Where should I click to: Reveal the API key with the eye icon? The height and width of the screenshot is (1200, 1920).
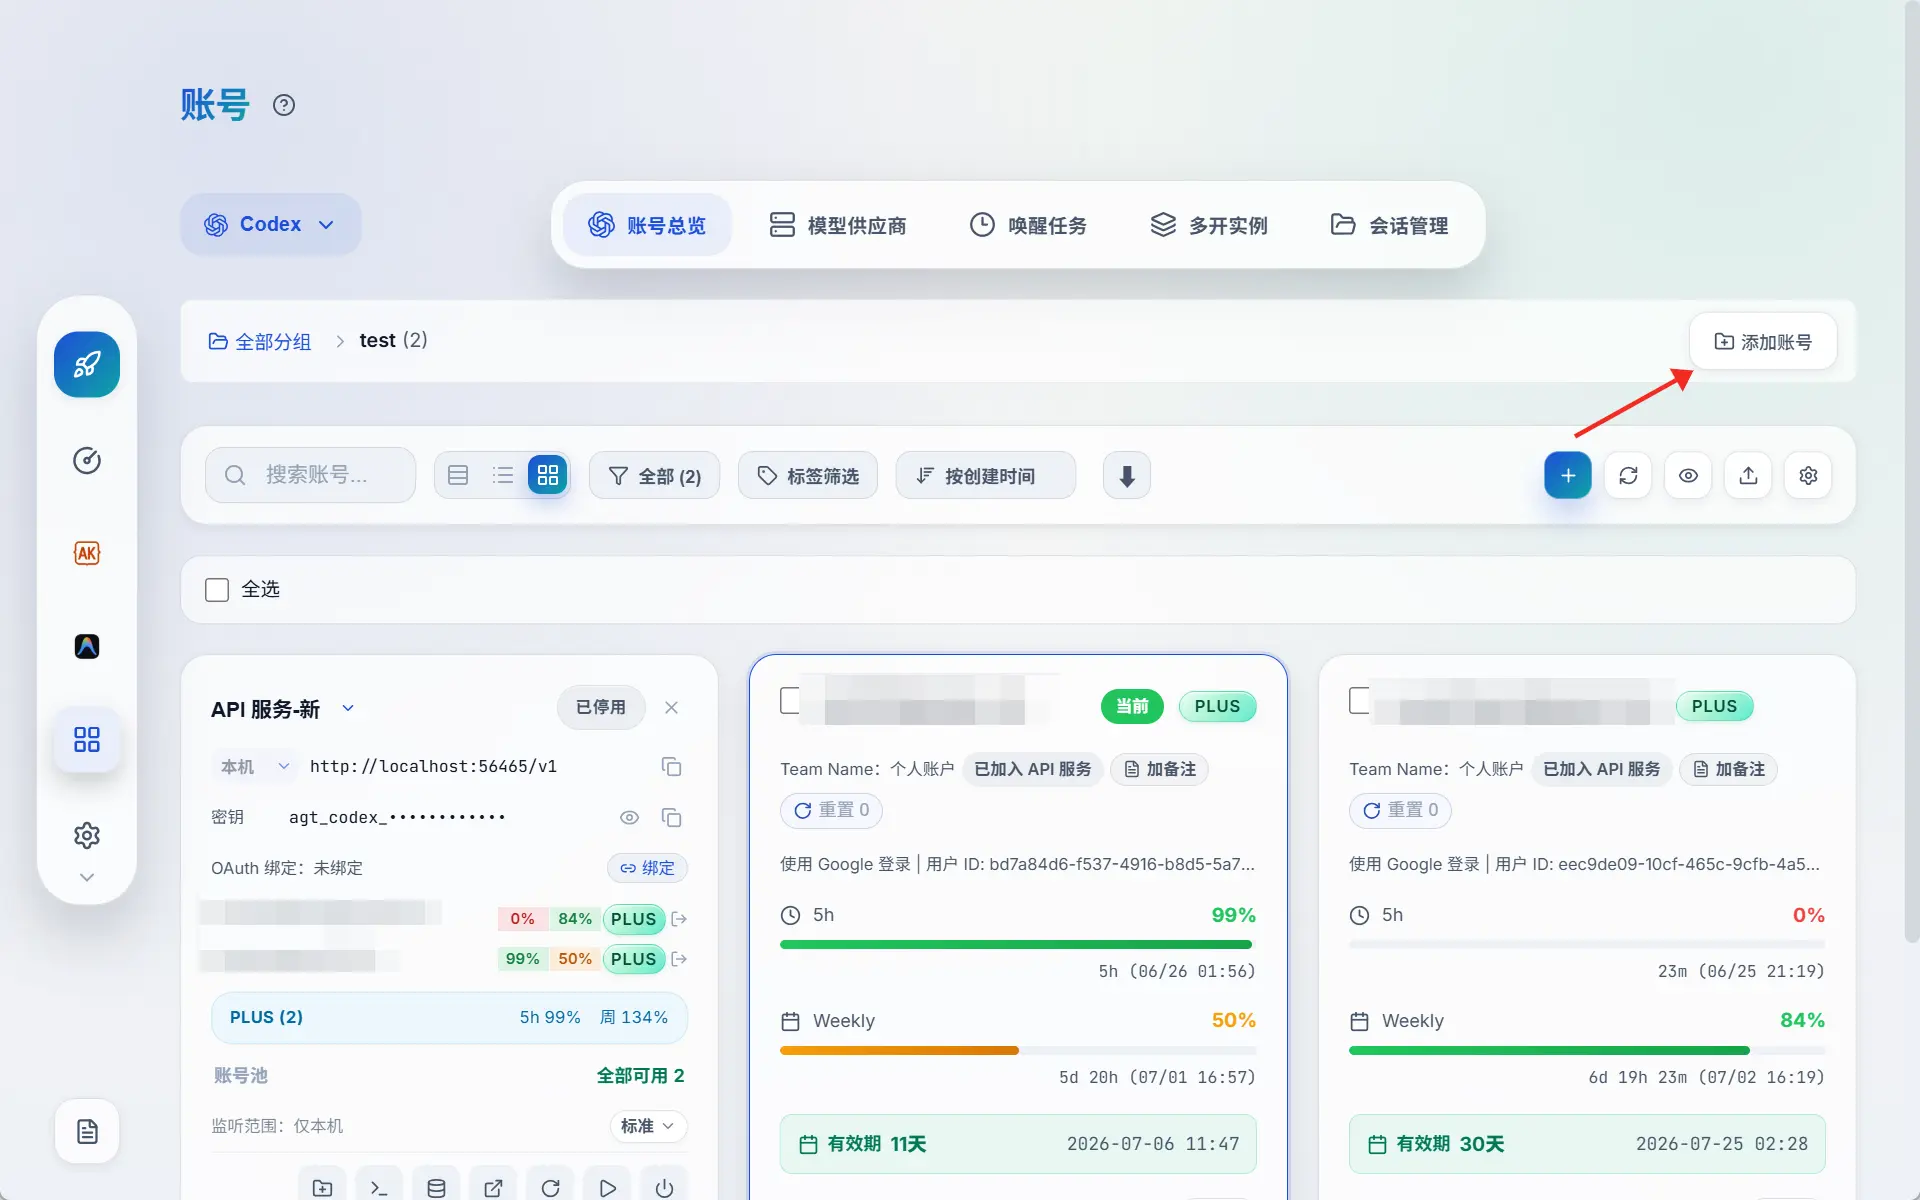click(x=629, y=818)
